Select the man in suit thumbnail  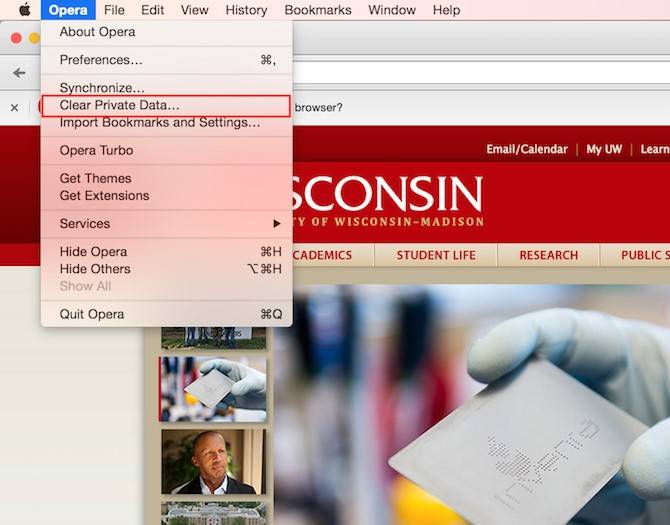point(214,462)
